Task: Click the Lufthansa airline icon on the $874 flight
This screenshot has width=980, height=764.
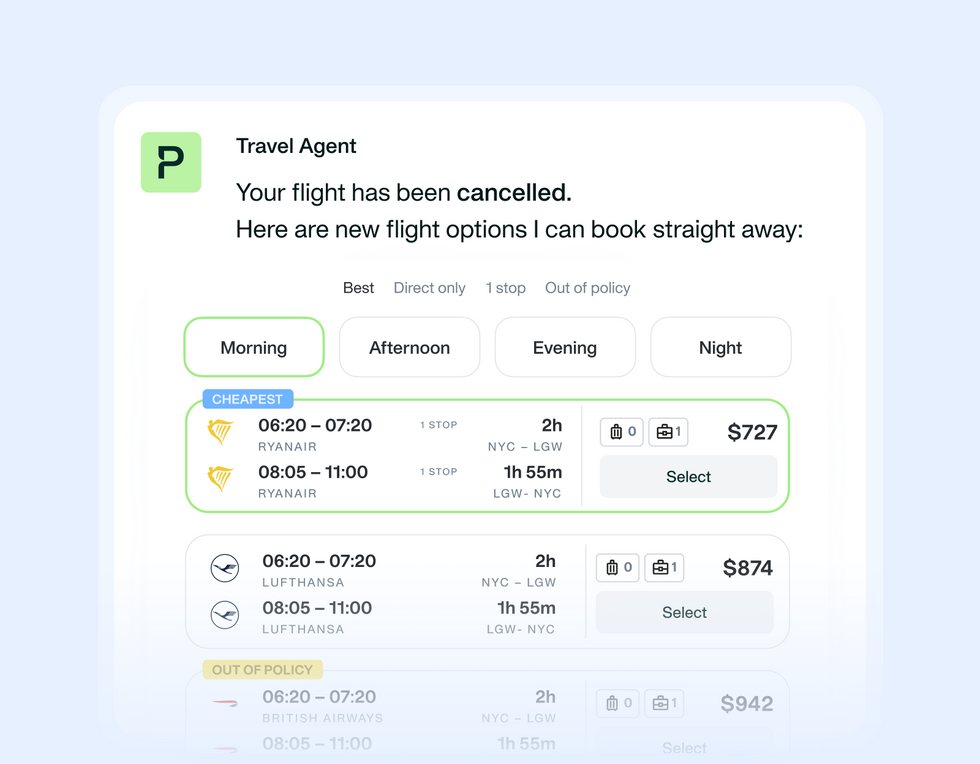Action: pos(225,568)
